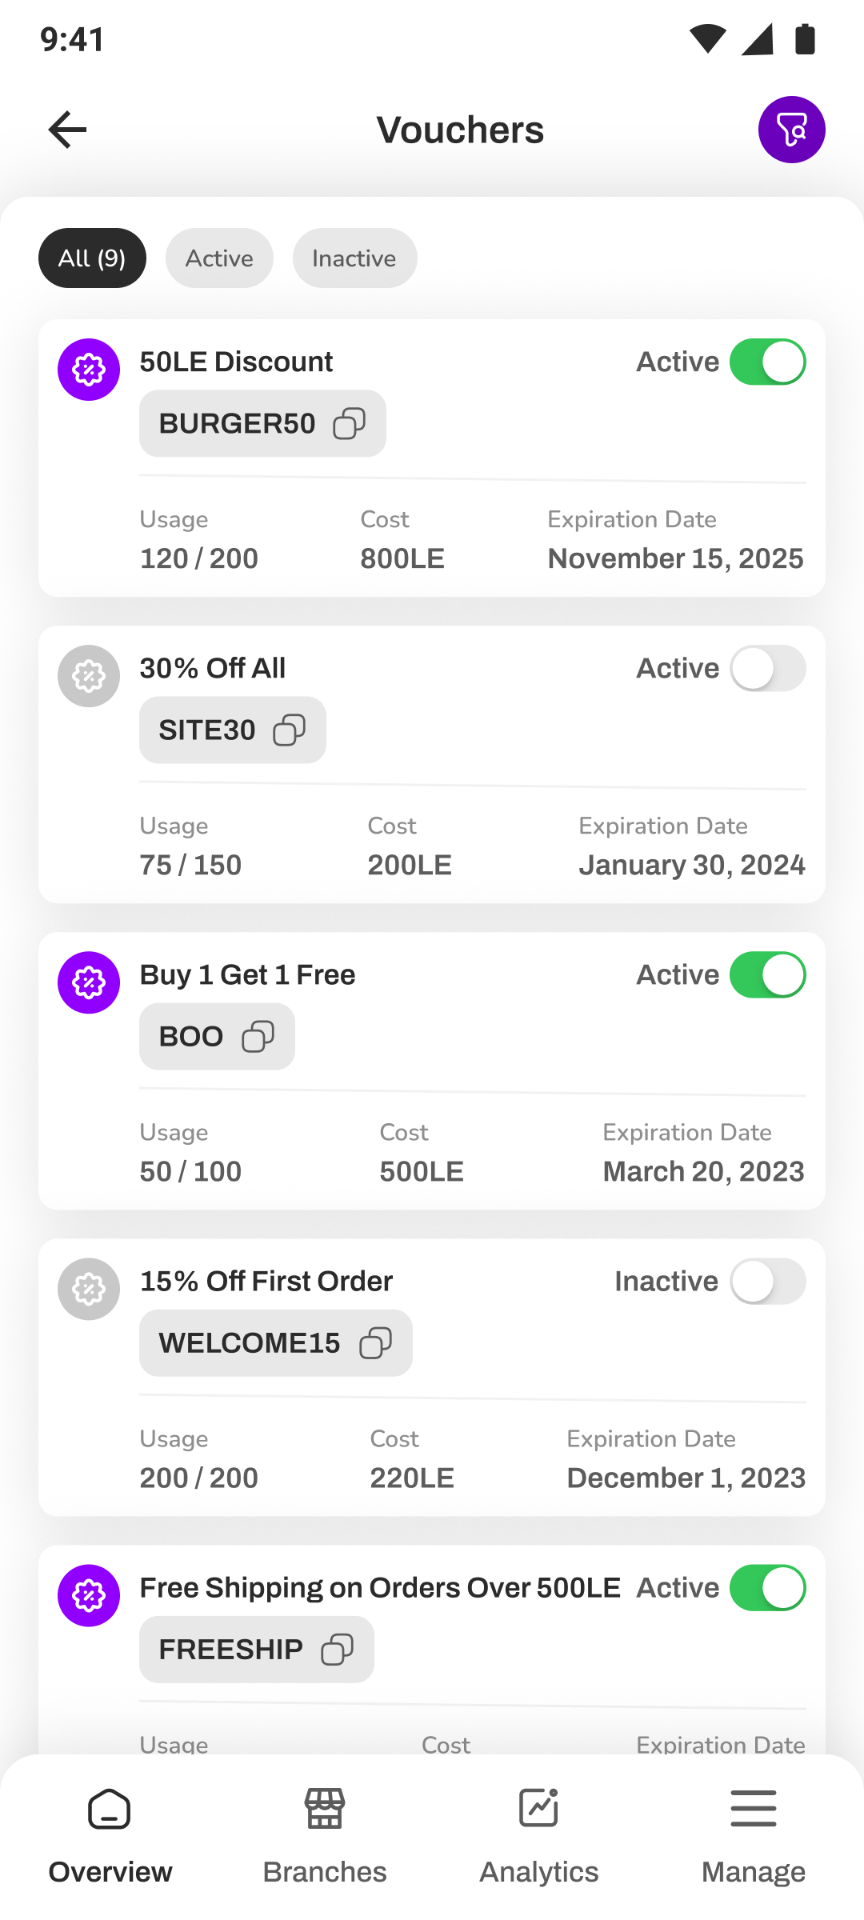Open the Manage menu
Image resolution: width=864 pixels, height=1920 pixels.
(x=753, y=1838)
